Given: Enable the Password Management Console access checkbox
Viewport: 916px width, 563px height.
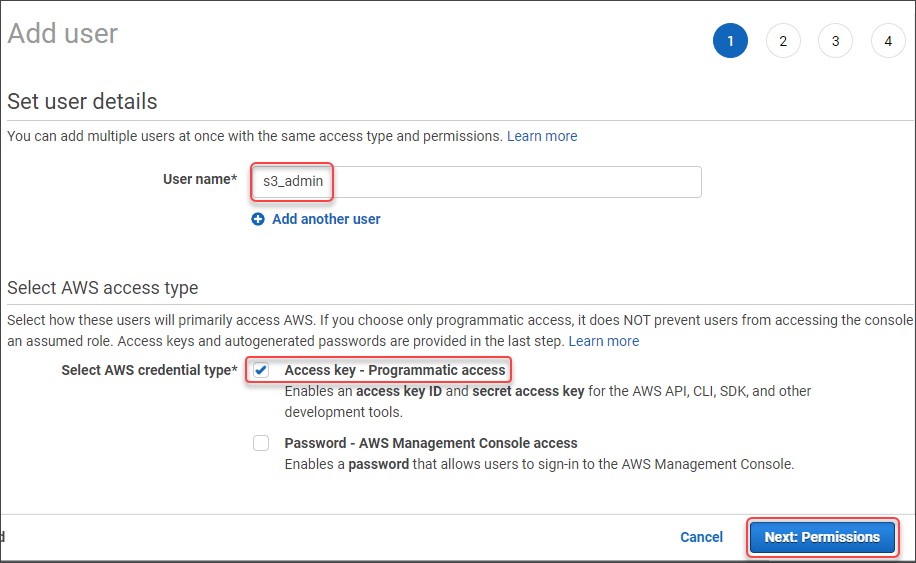Looking at the screenshot, I should [261, 443].
